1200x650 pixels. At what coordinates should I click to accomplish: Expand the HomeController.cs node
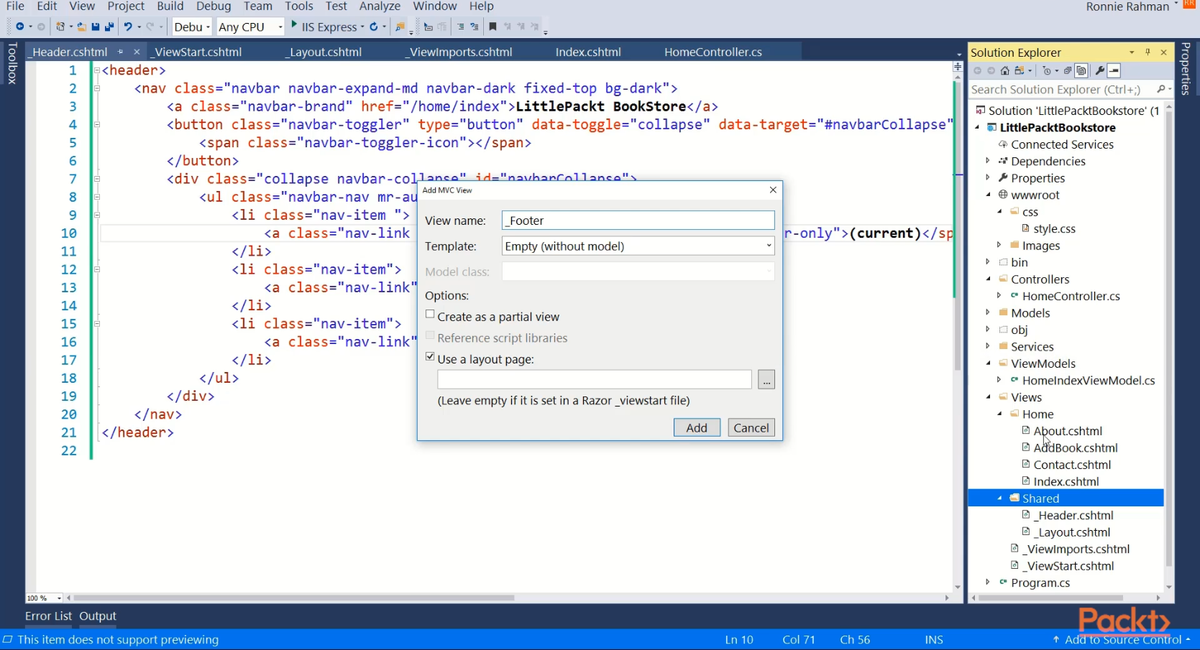[x=1000, y=296]
